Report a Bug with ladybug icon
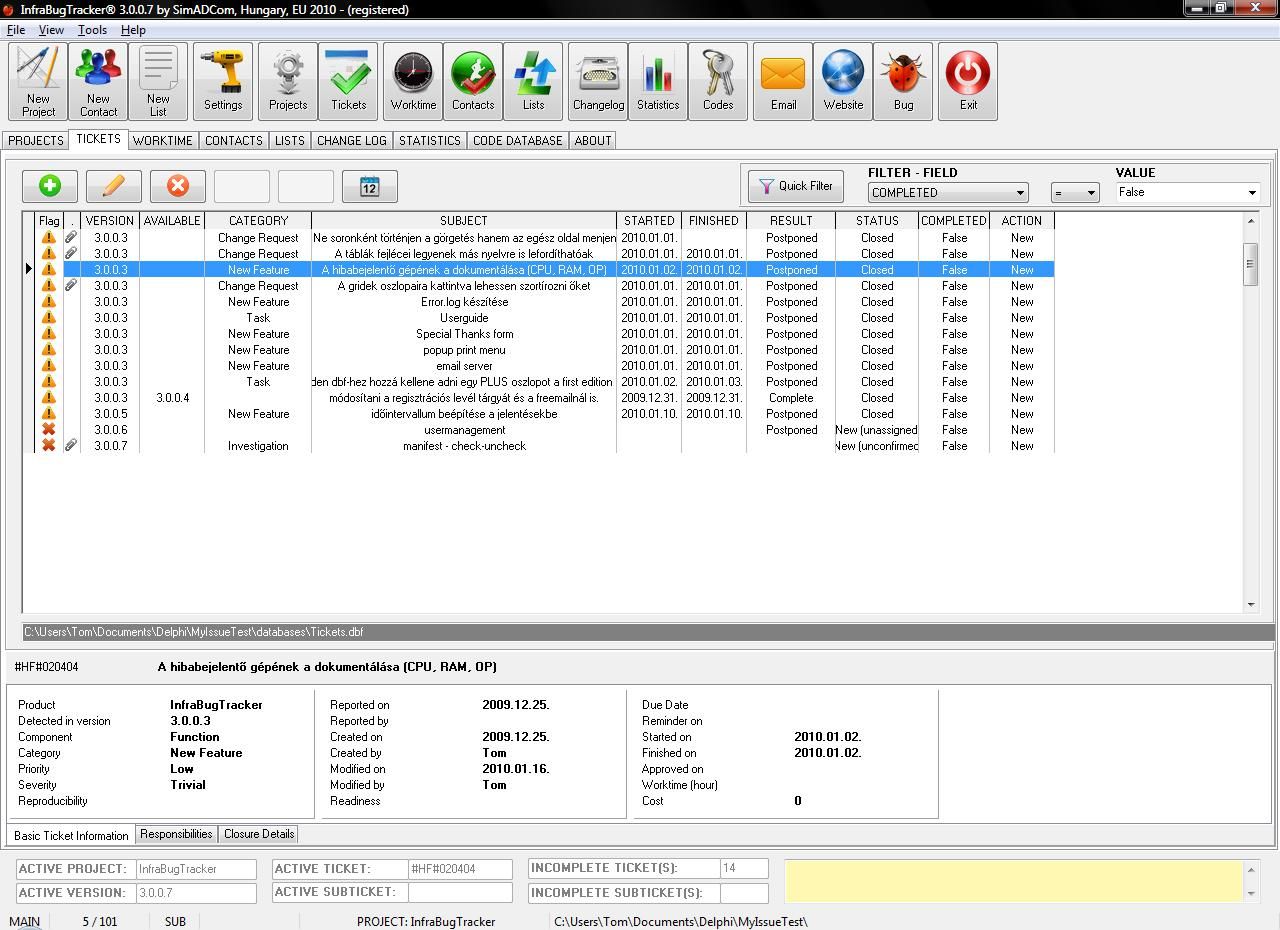Screen dimensions: 1280x930 click(903, 82)
